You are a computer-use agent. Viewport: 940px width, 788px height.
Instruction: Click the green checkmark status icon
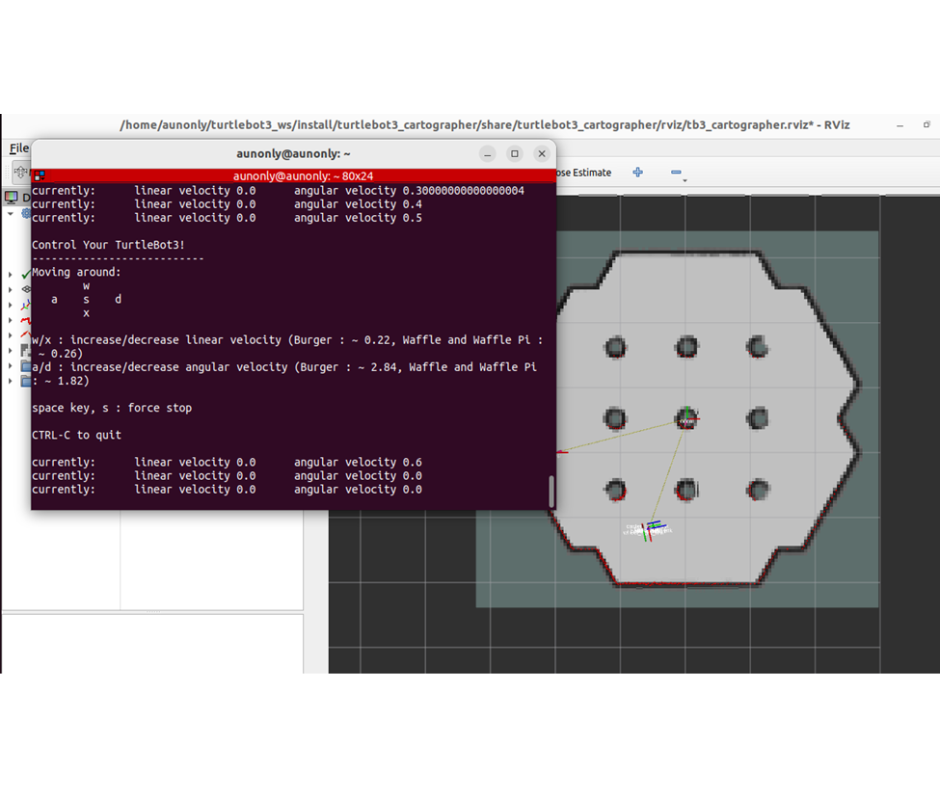(x=25, y=274)
